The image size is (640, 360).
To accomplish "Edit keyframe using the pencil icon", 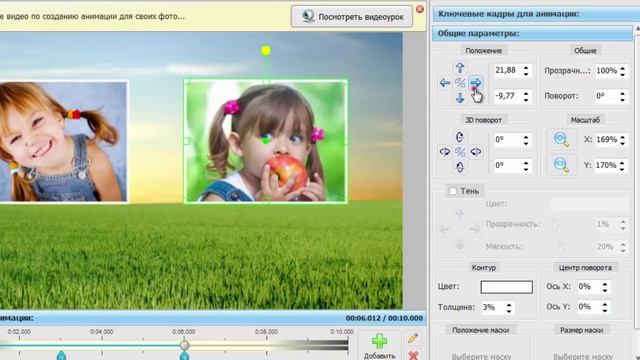I will 413,338.
